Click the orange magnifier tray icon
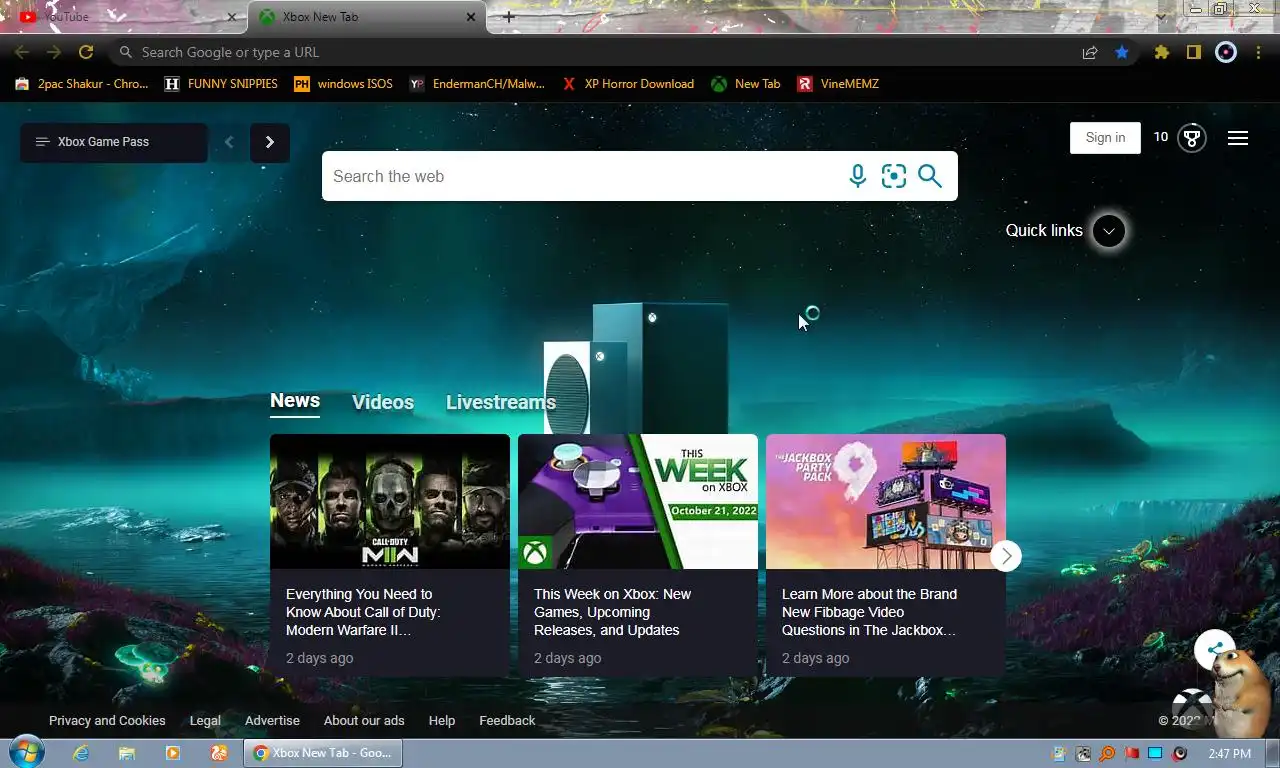 1107,753
